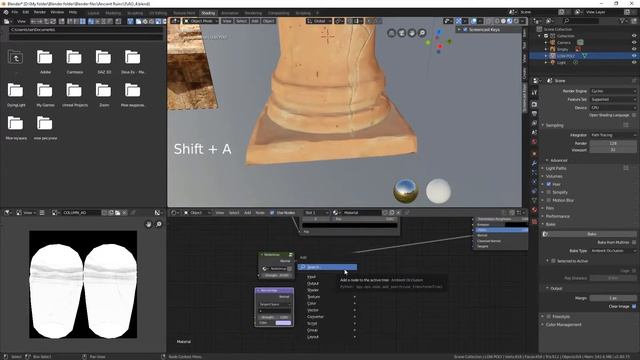Open the node editor Node menu

click(260, 213)
